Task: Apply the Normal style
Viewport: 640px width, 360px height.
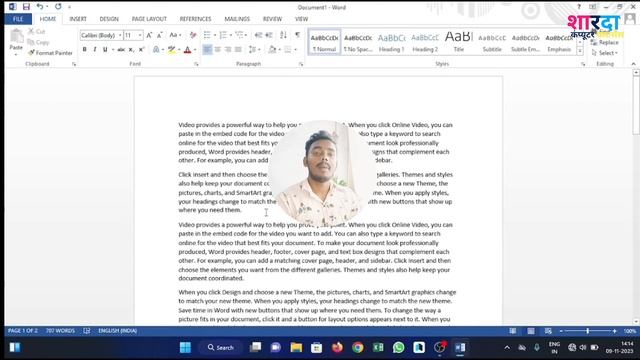Action: [324, 42]
